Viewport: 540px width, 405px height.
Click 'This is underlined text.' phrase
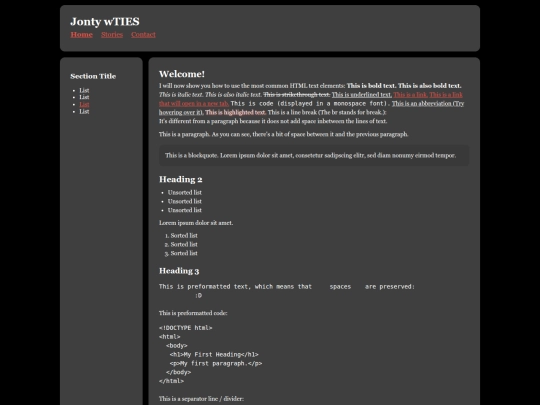pyautogui.click(x=362, y=95)
